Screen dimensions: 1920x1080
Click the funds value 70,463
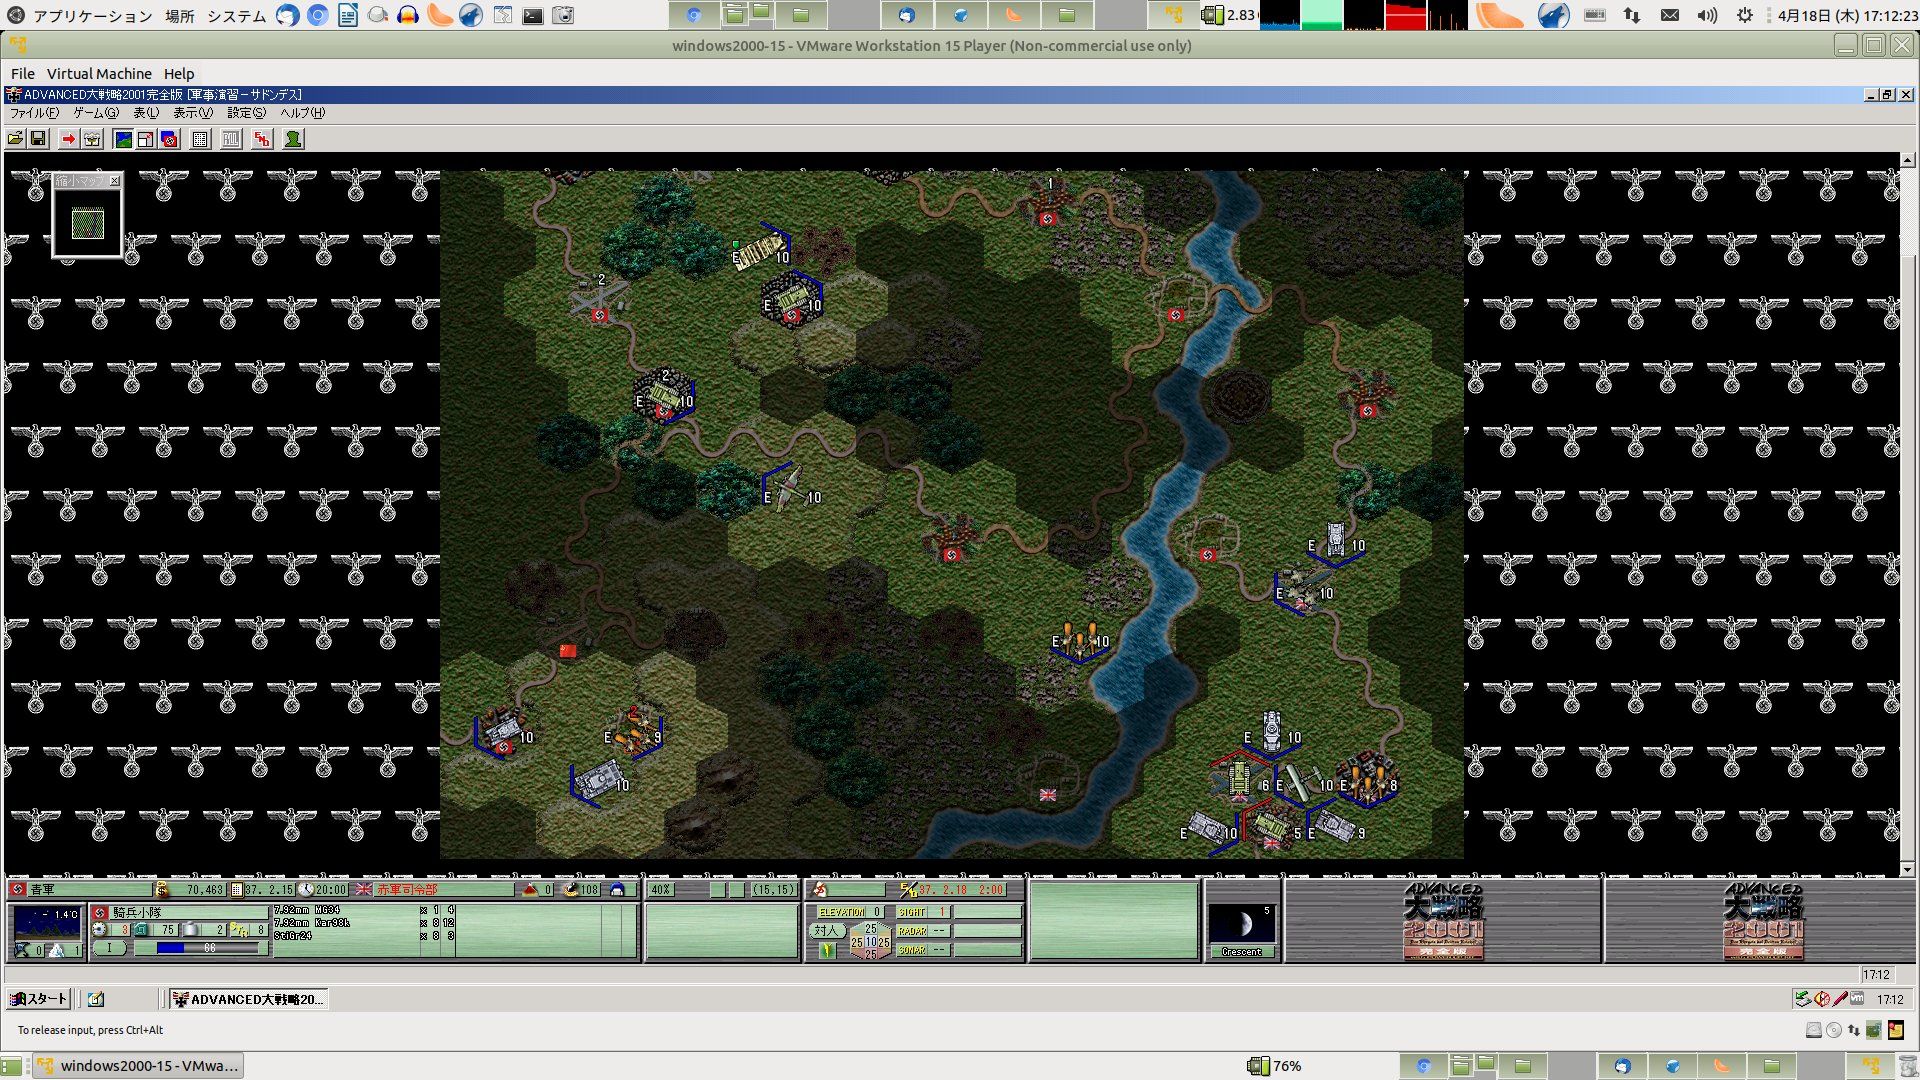click(x=204, y=889)
